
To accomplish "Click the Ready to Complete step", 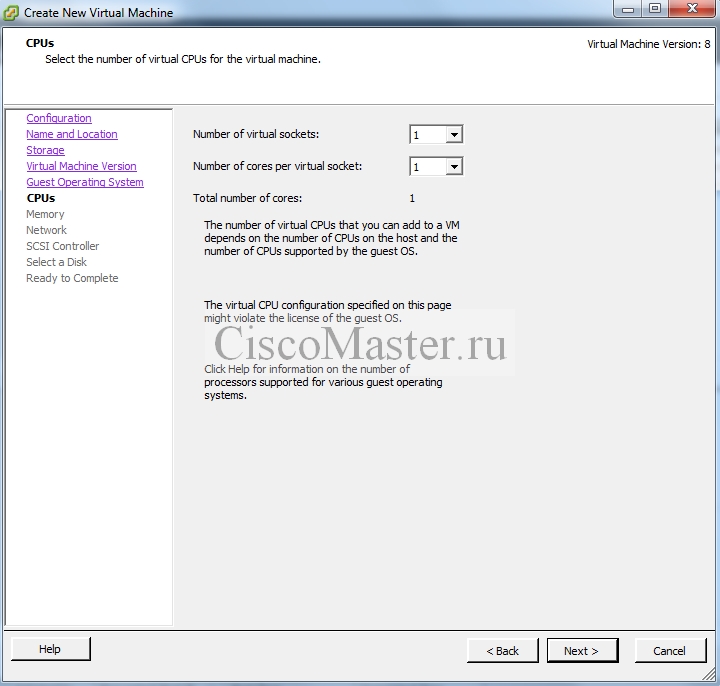I will [72, 278].
